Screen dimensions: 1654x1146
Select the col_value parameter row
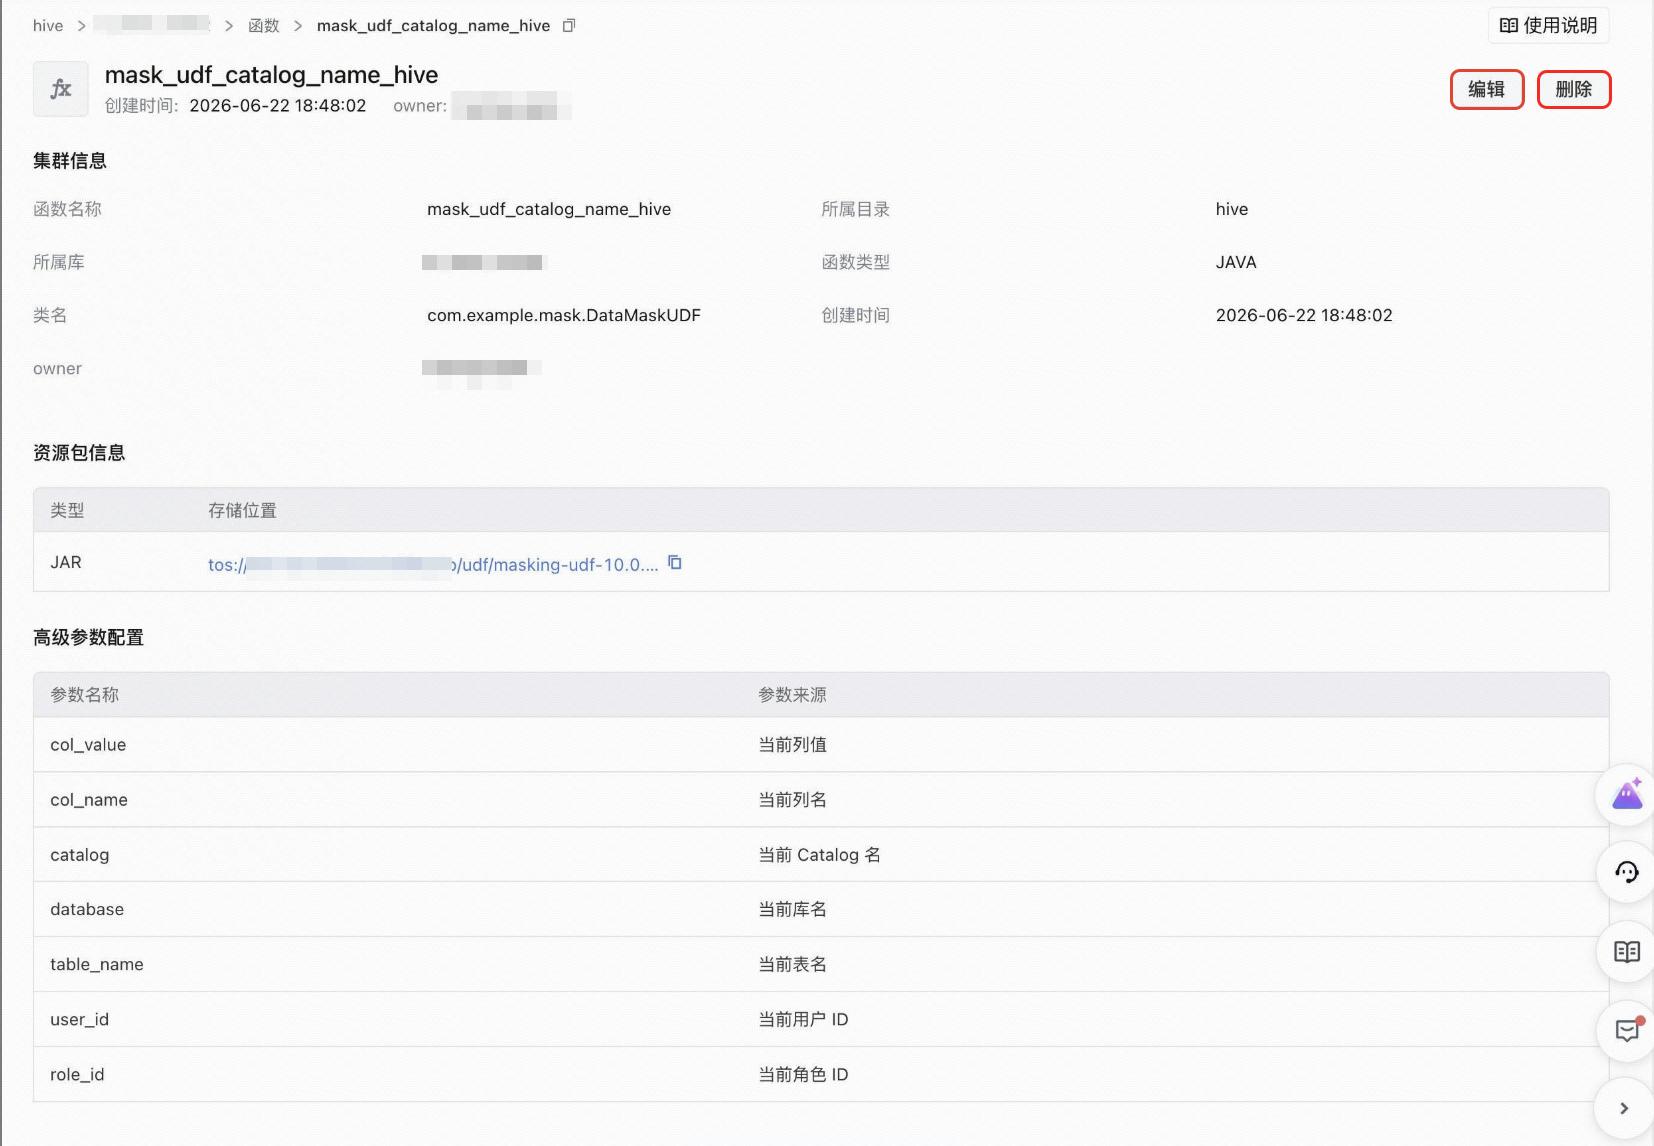[x=821, y=745]
